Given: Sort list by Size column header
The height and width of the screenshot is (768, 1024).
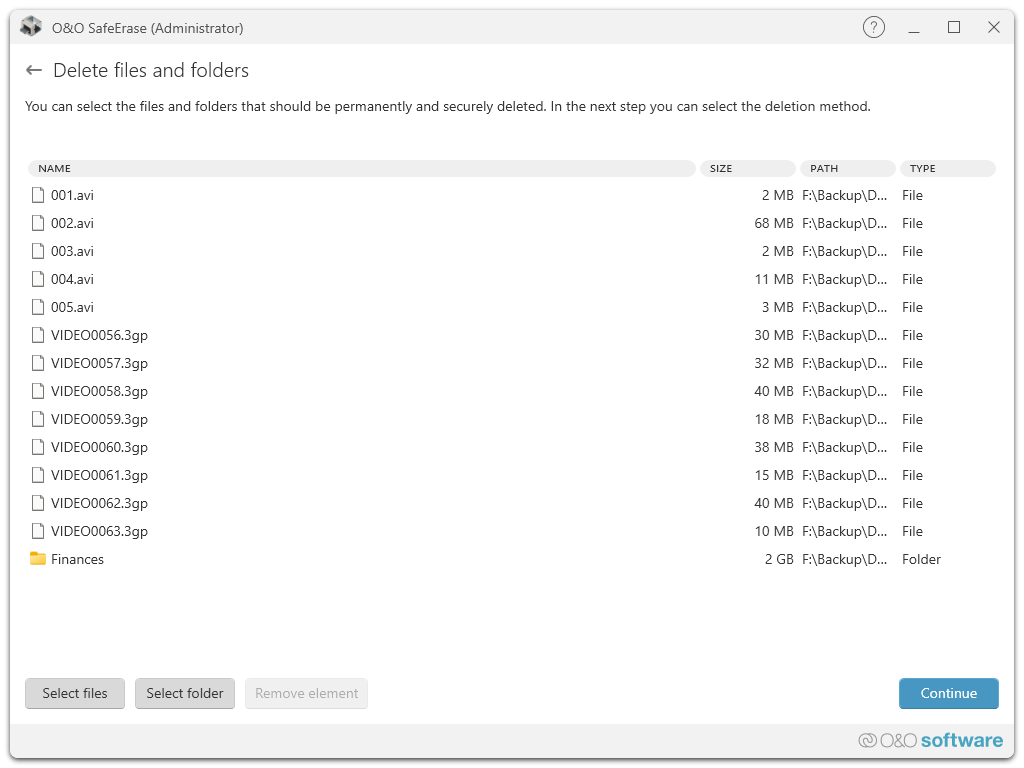Looking at the screenshot, I should pos(747,169).
